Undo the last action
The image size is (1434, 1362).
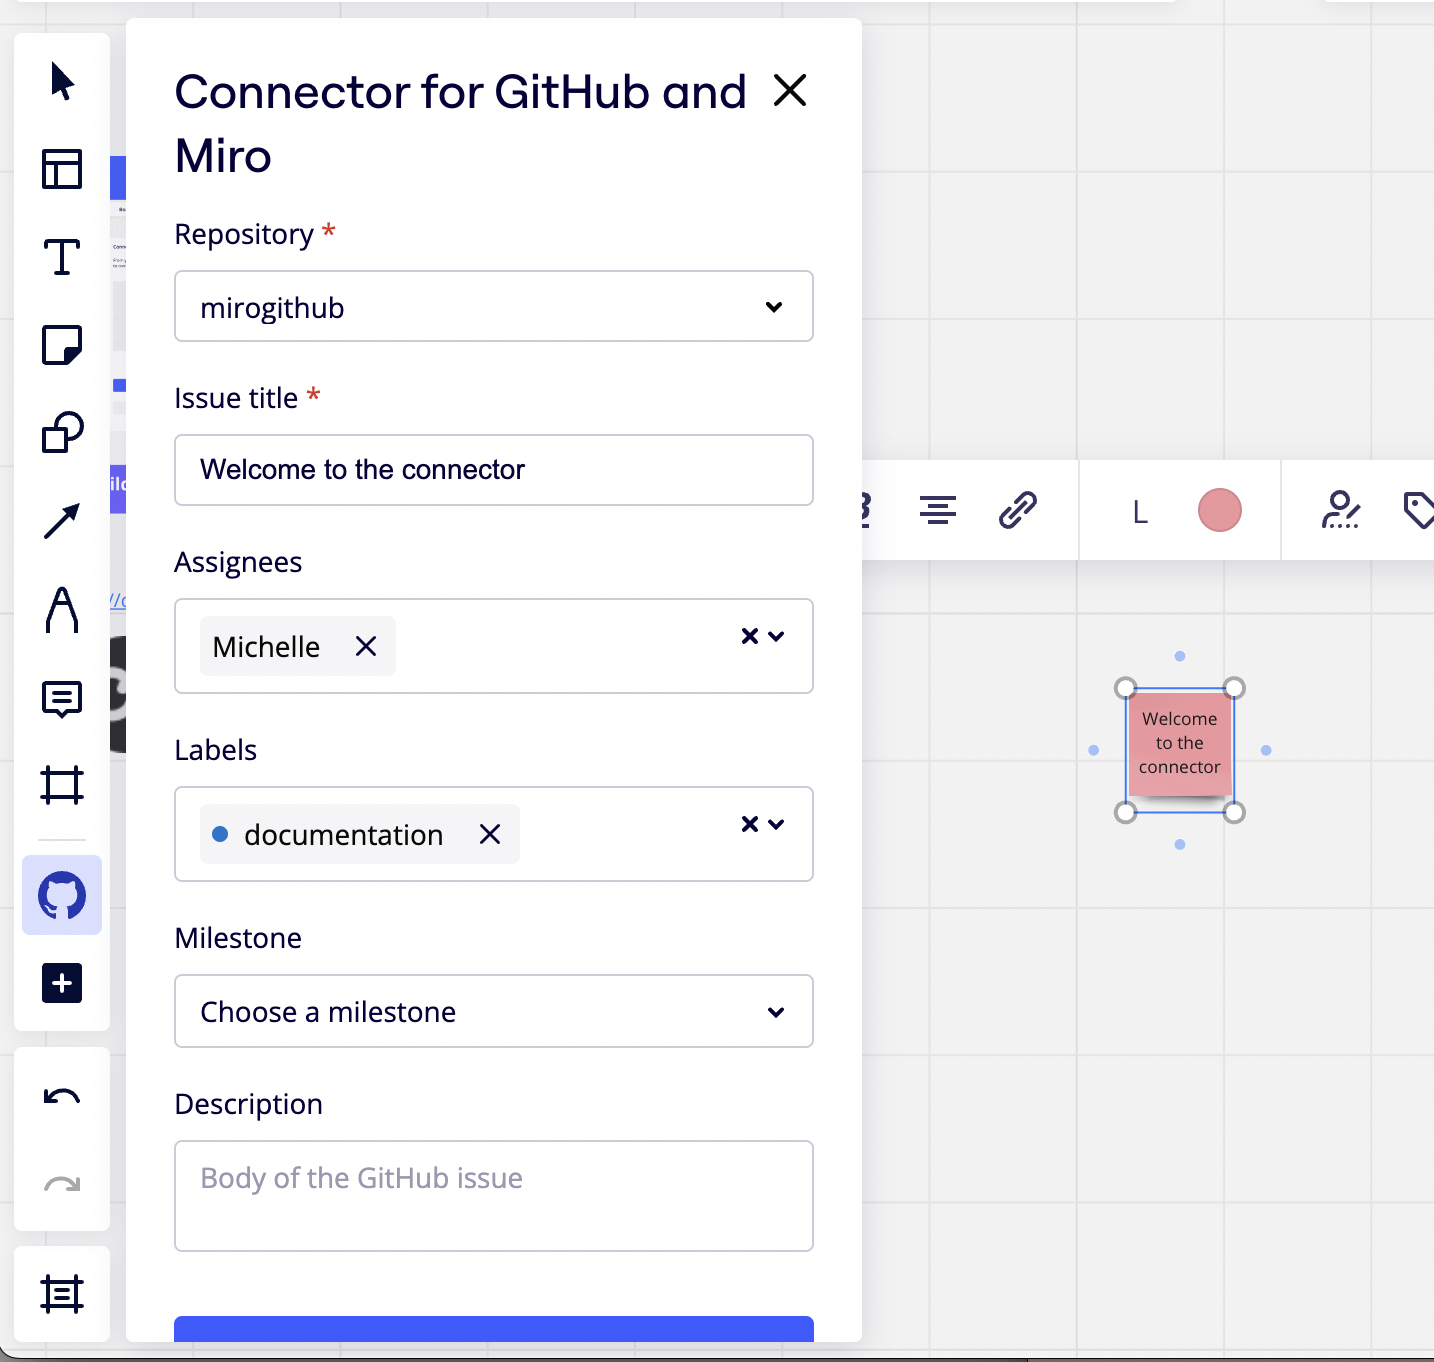tap(62, 1097)
